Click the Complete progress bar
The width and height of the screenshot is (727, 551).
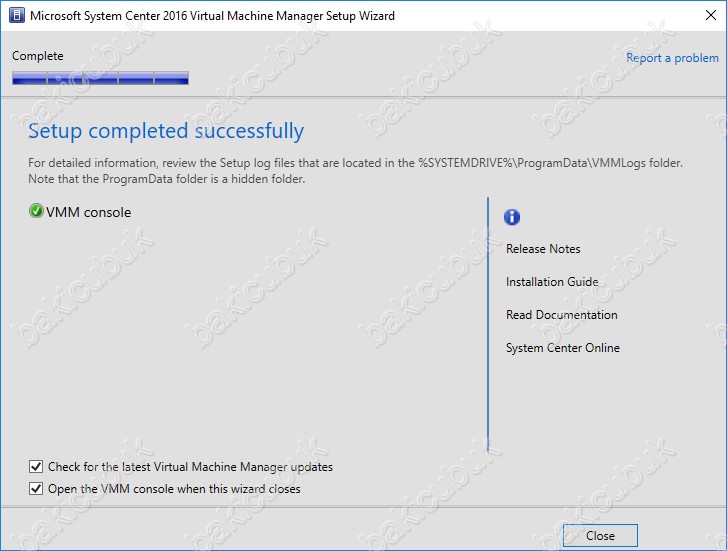click(100, 78)
